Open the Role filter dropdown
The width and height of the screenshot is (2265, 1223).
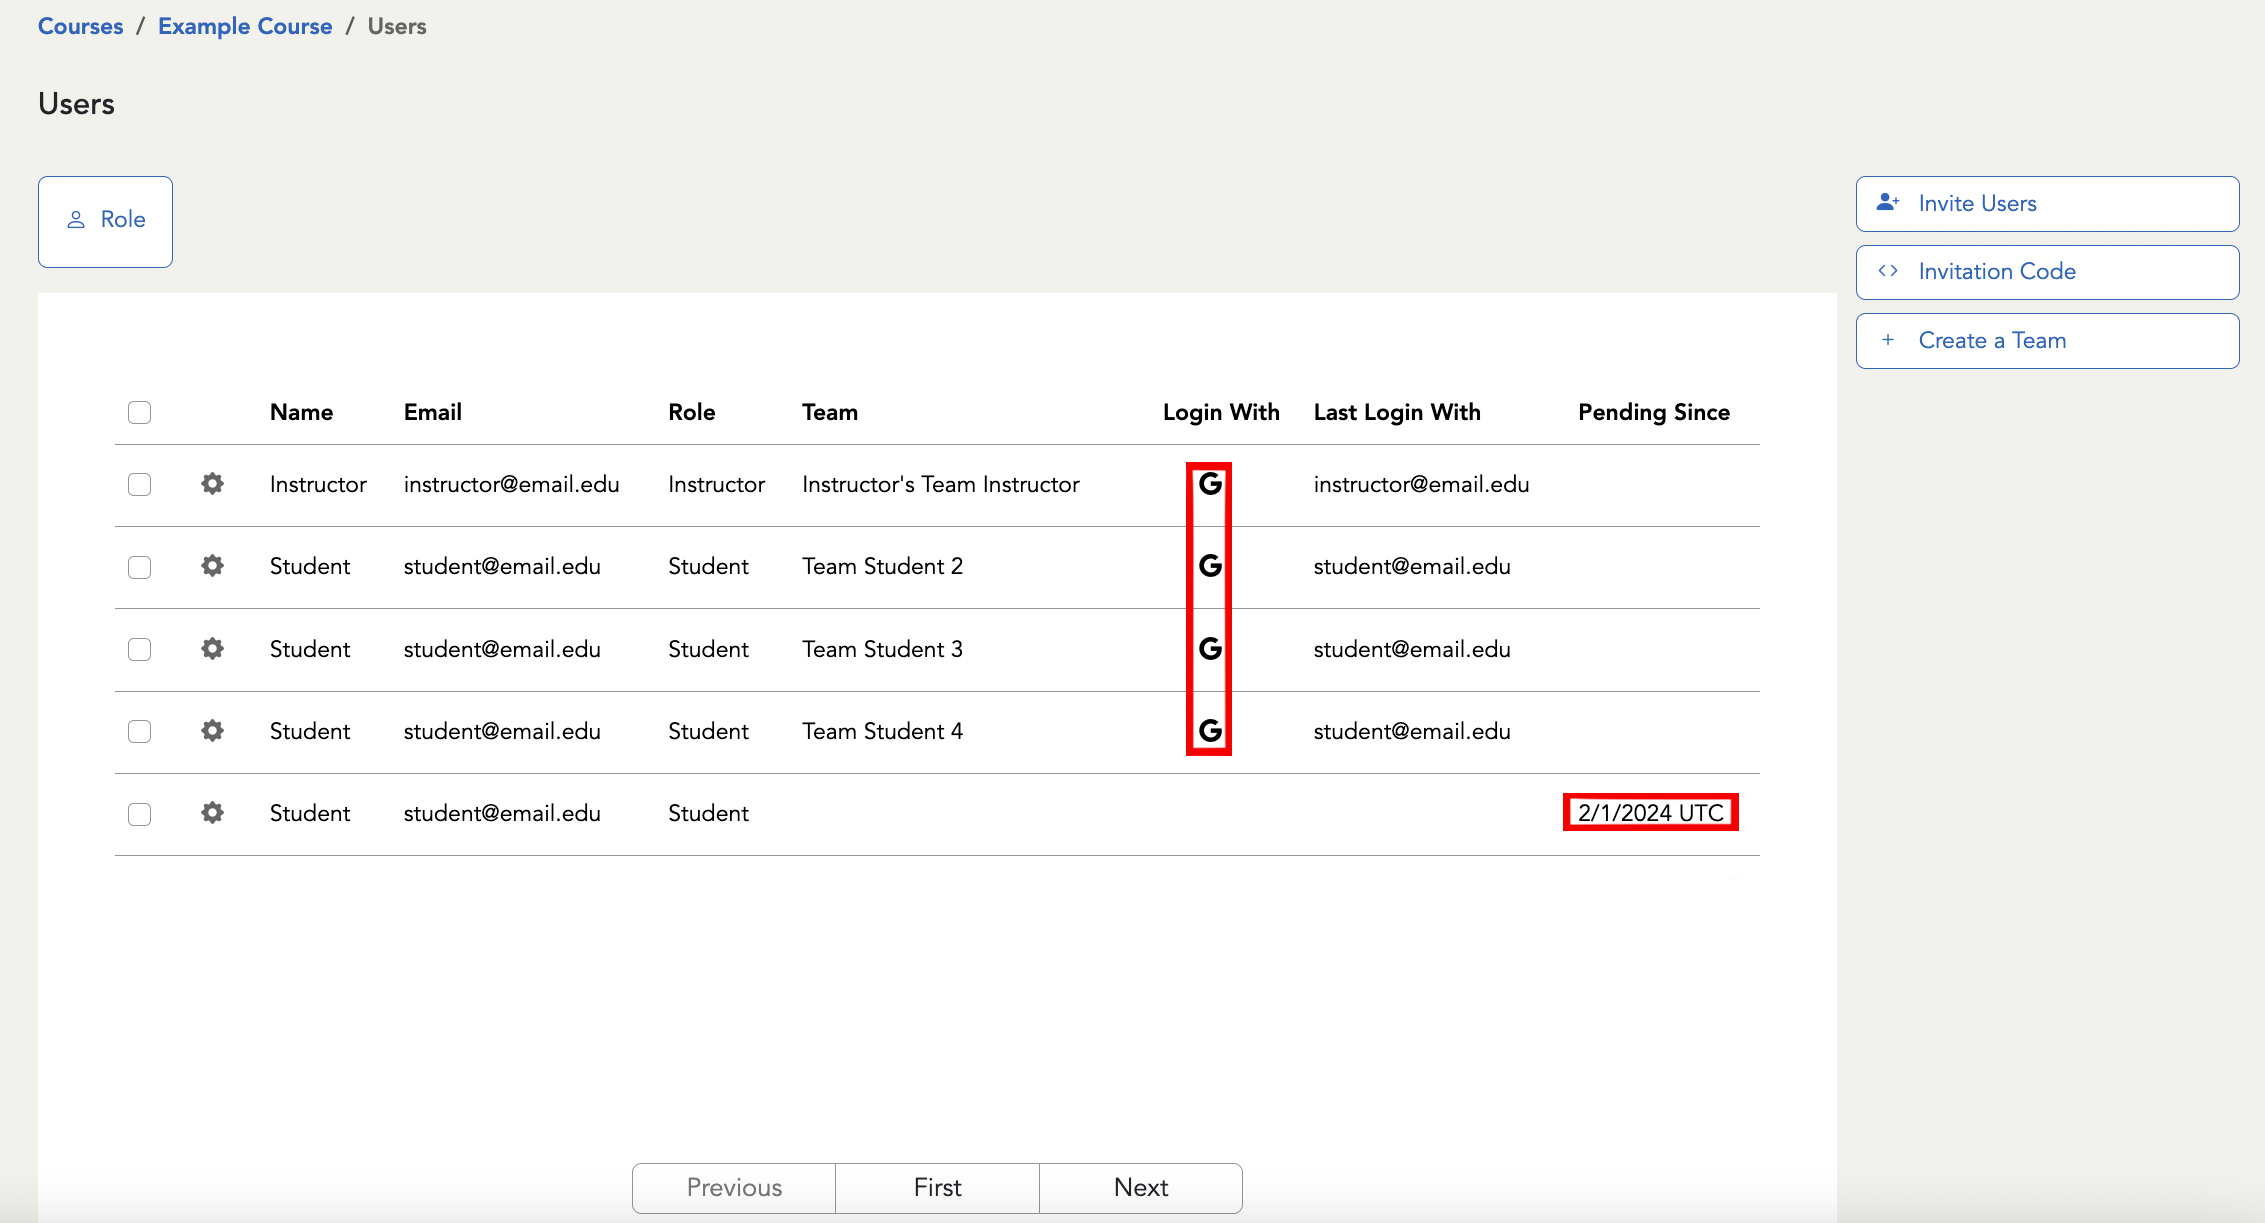[x=105, y=222]
